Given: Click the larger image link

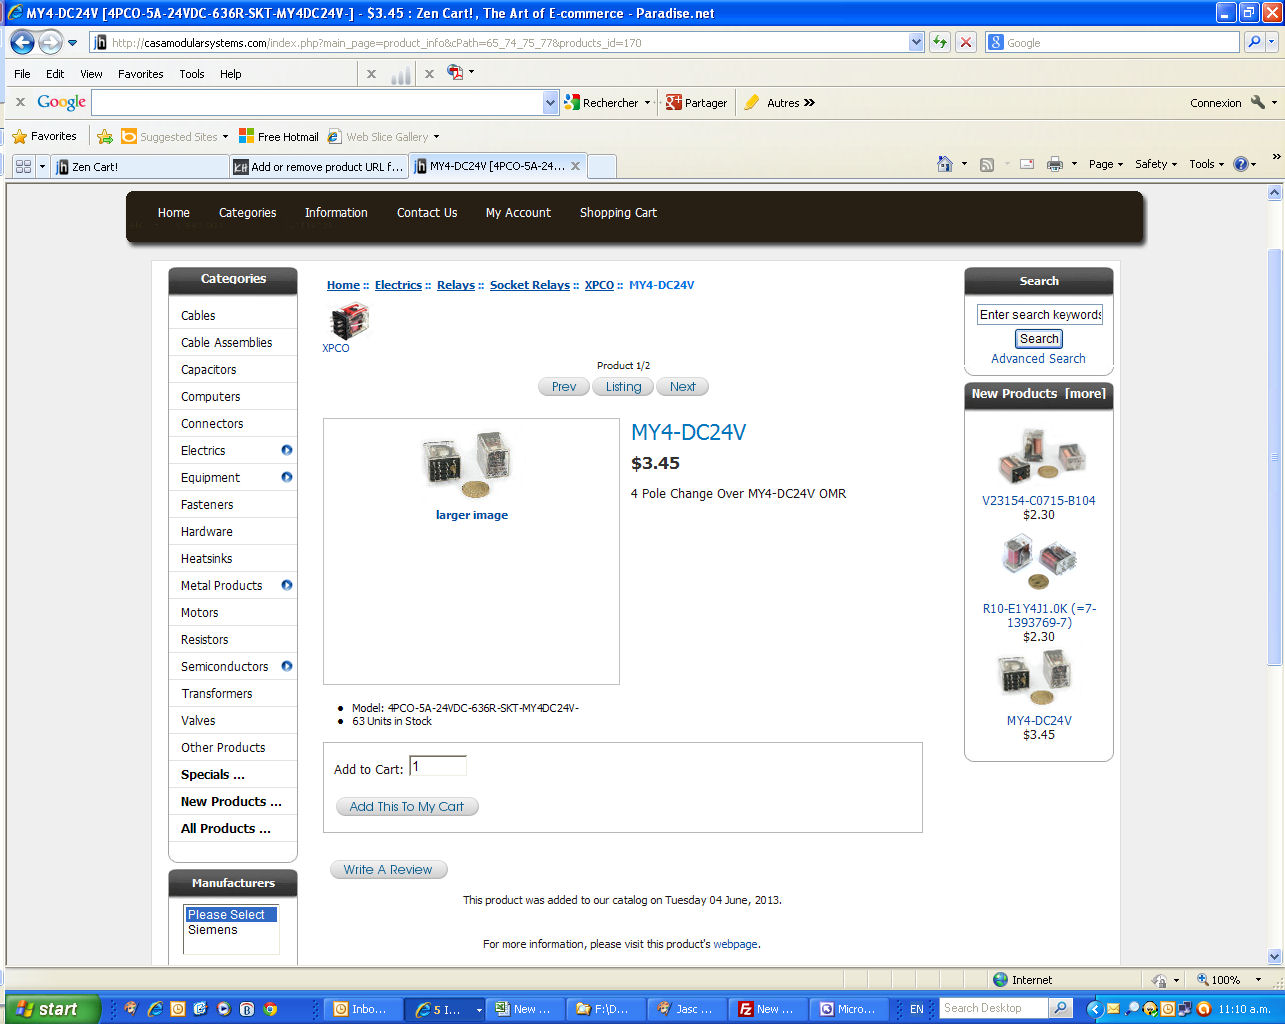Looking at the screenshot, I should 472,515.
